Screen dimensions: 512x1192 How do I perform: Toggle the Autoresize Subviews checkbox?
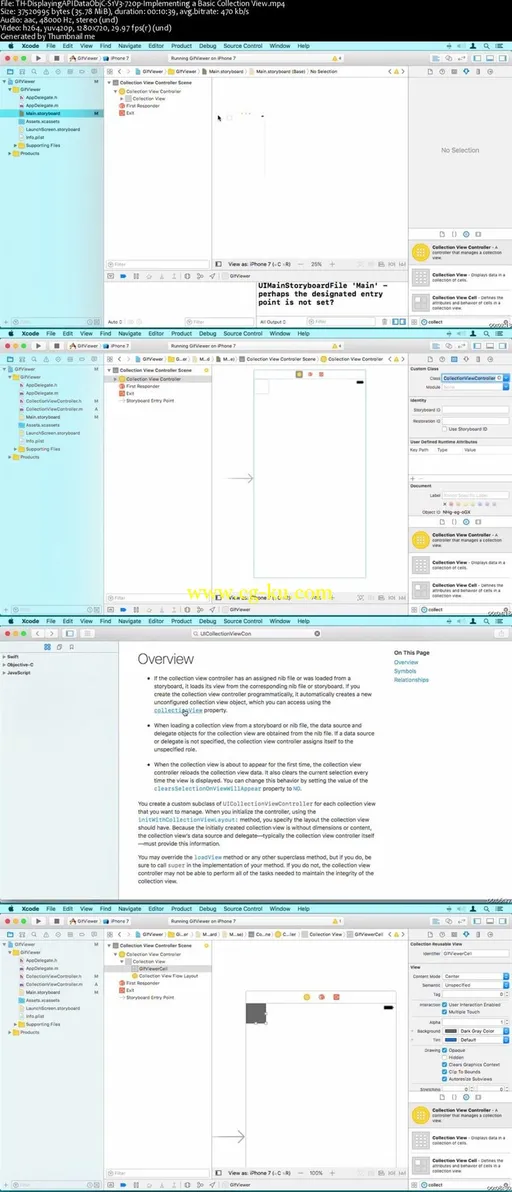tap(445, 1079)
